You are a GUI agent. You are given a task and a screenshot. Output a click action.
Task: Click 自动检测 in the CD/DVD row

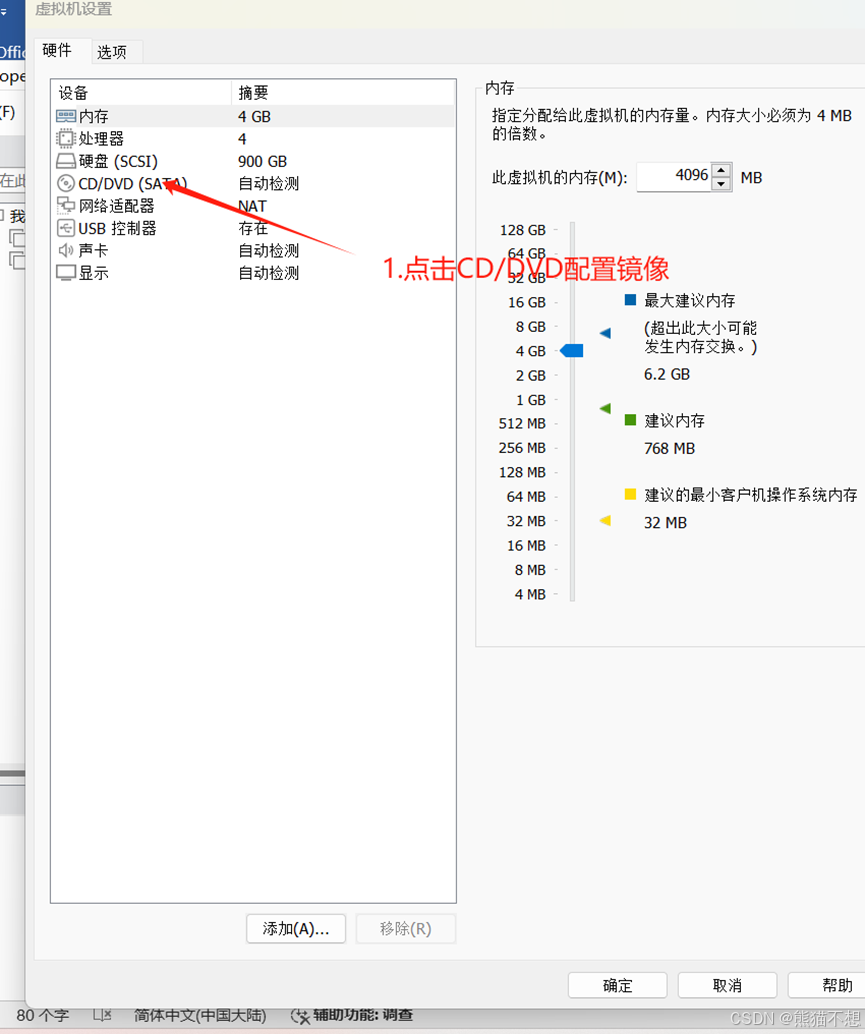tap(268, 183)
